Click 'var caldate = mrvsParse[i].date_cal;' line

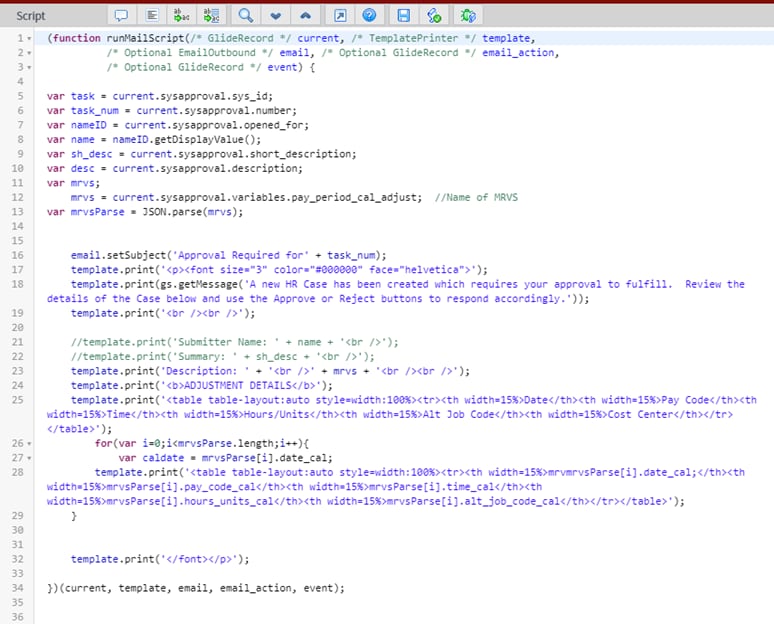coord(225,458)
